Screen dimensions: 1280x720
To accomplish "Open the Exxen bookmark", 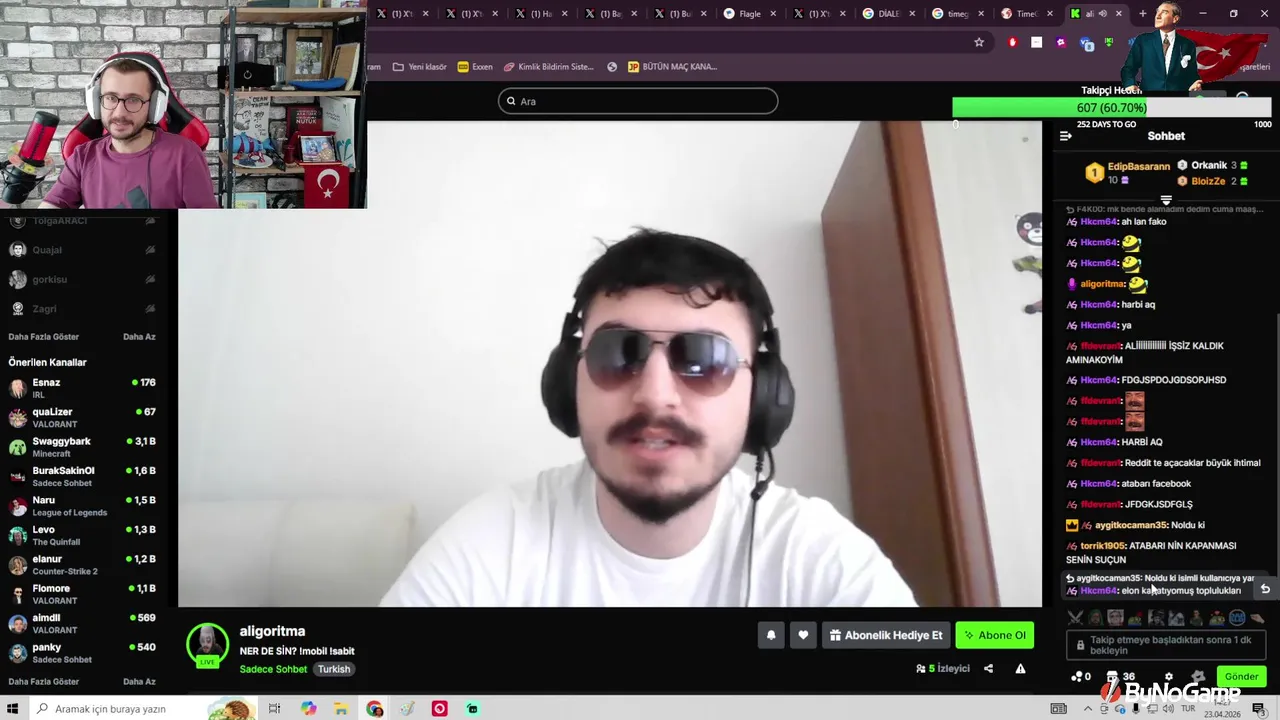I will tap(475, 67).
